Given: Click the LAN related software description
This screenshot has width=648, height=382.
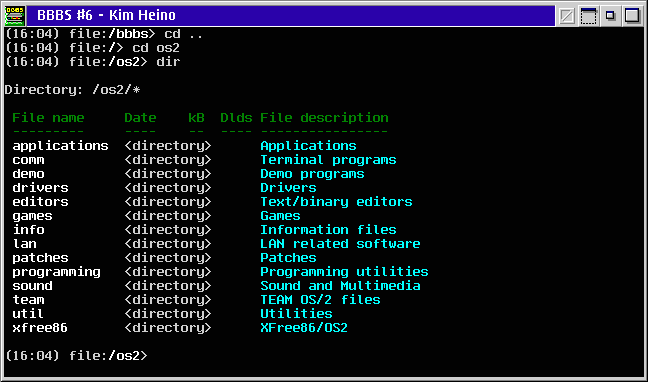Looking at the screenshot, I should (340, 244).
